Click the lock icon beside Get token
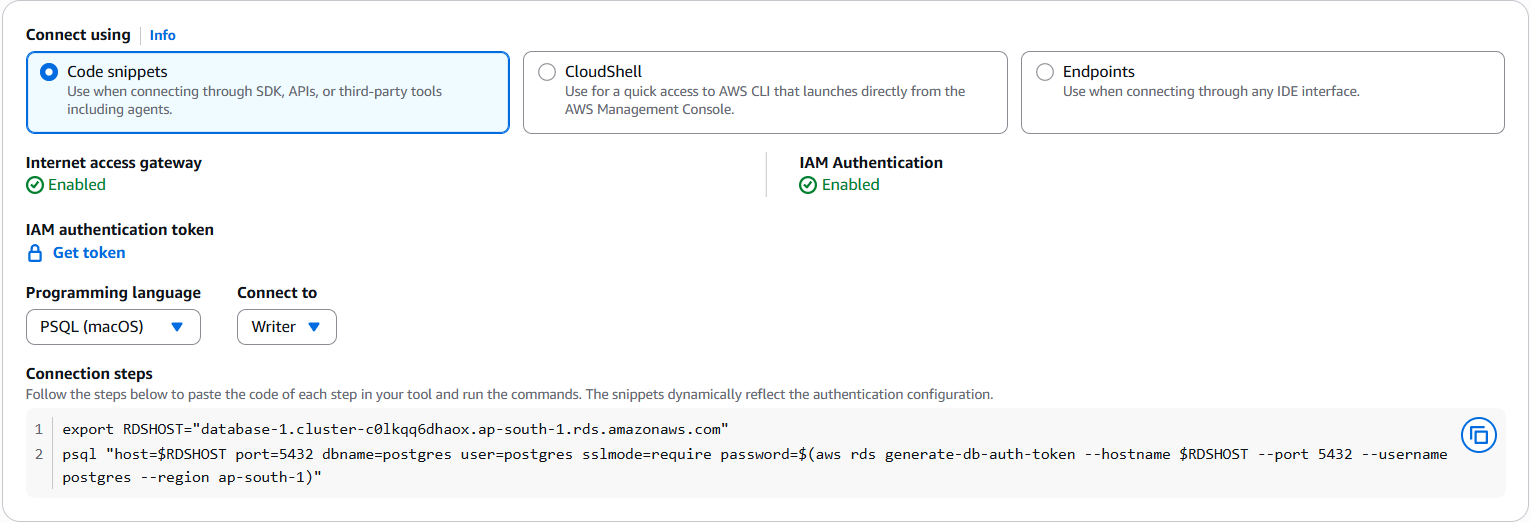The height and width of the screenshot is (522, 1530). click(35, 253)
